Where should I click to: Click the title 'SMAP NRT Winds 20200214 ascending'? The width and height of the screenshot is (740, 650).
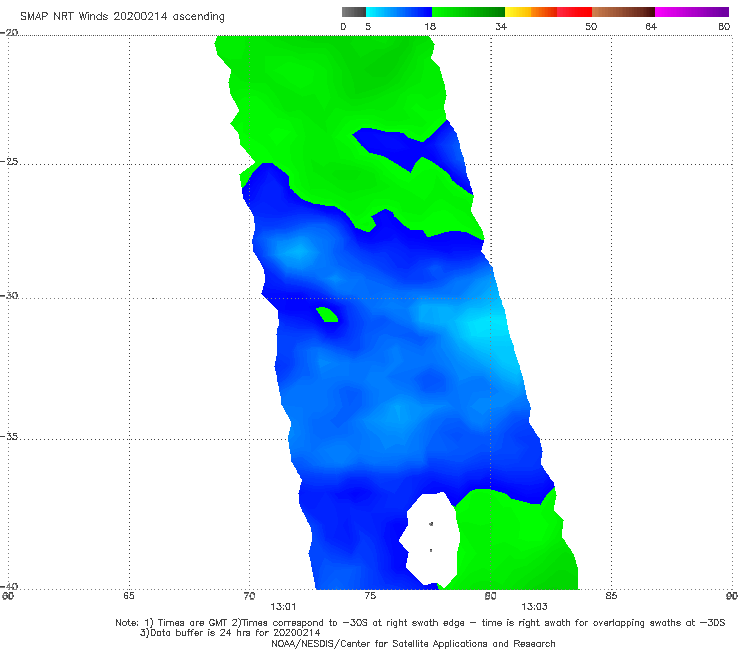(x=122, y=16)
